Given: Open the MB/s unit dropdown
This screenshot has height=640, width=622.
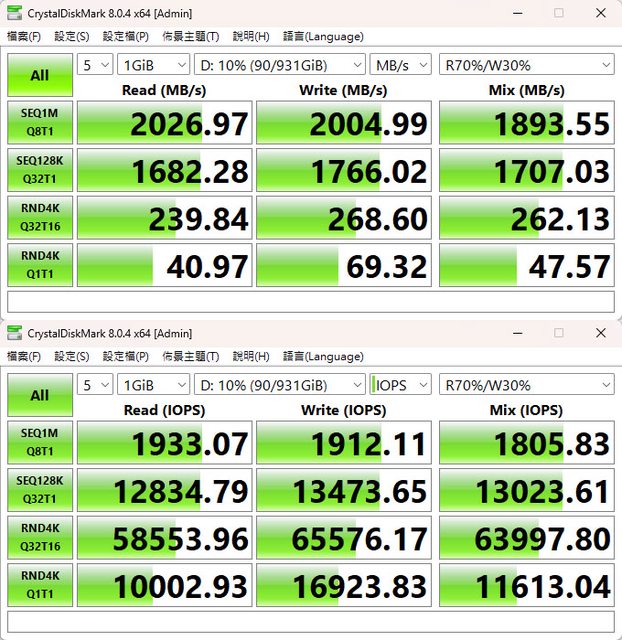Looking at the screenshot, I should pyautogui.click(x=400, y=65).
